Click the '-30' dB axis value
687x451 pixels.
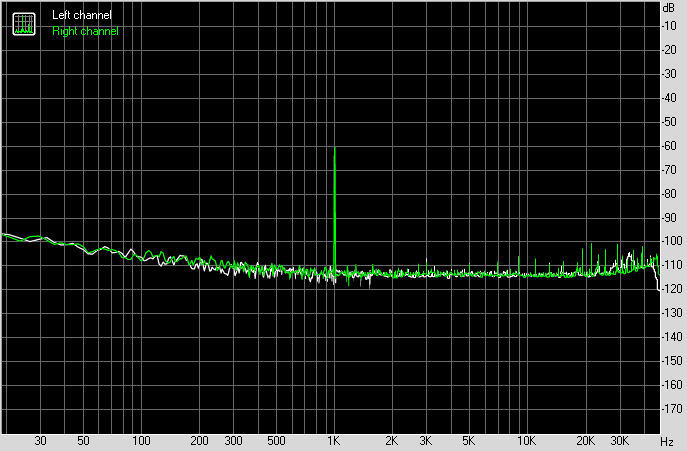[x=669, y=74]
